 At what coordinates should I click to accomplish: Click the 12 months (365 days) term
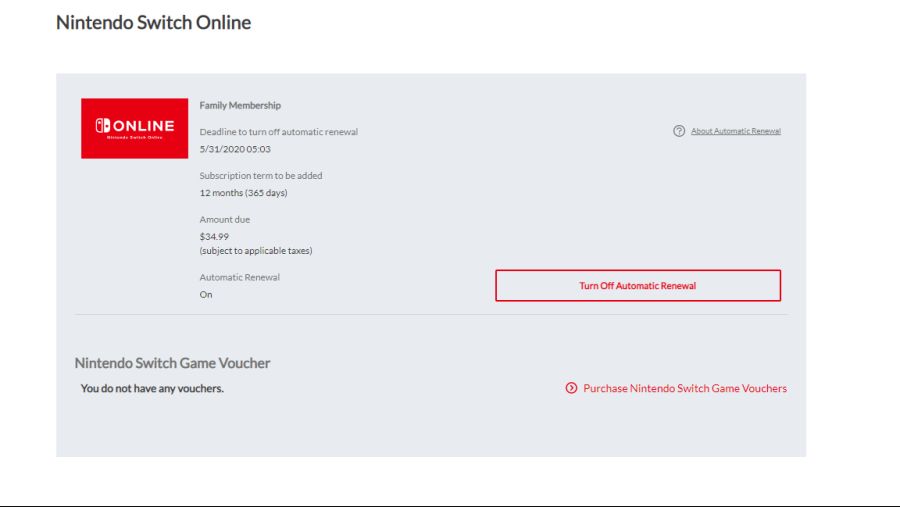pos(243,193)
